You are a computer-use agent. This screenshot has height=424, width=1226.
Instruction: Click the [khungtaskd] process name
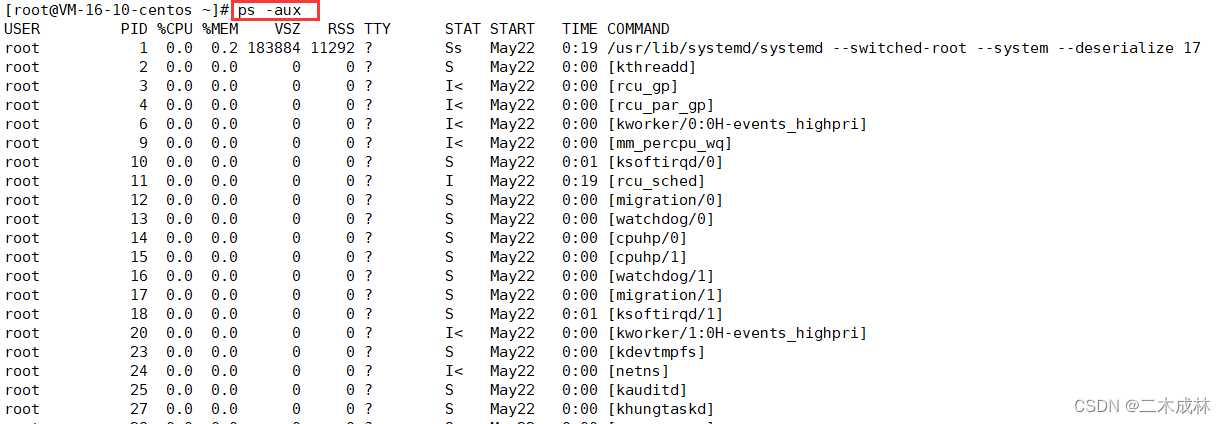[x=660, y=409]
